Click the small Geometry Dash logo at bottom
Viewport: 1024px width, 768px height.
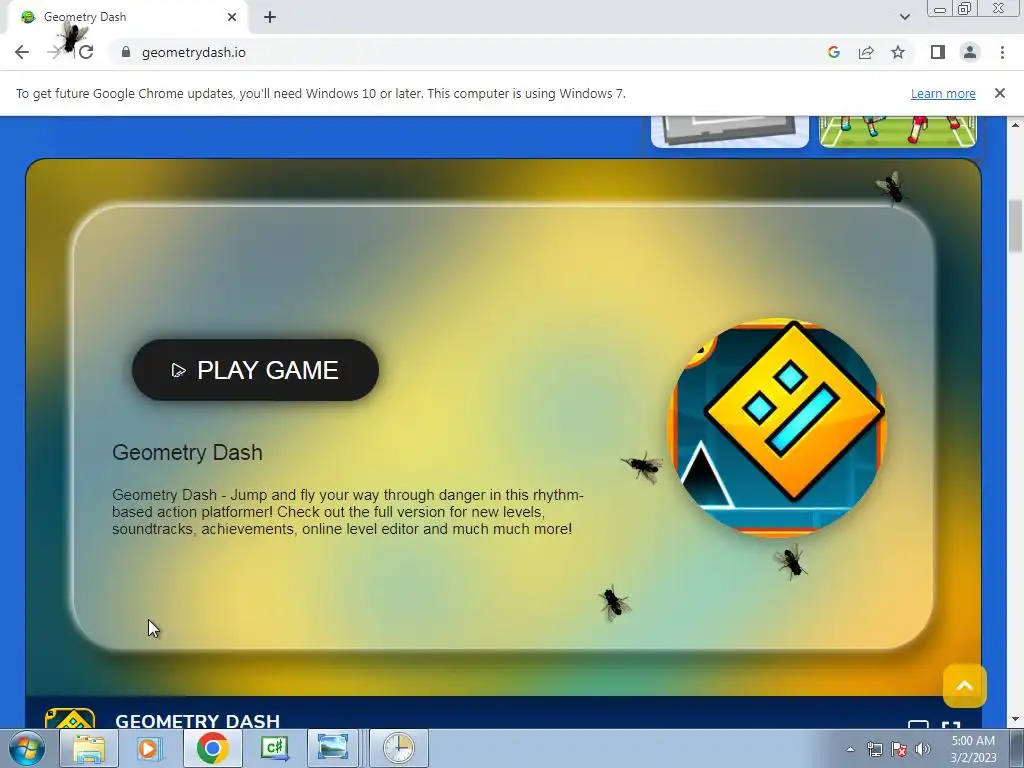[x=70, y=717]
